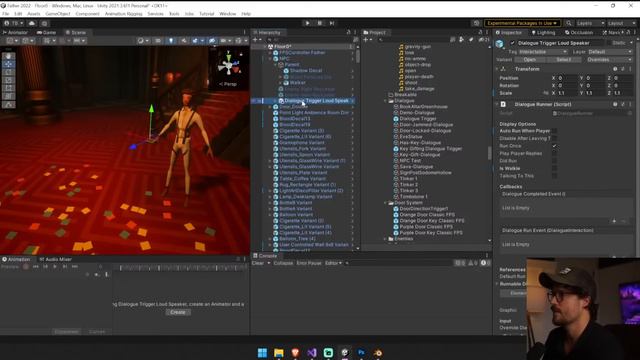Open the prefab Overrides dropdown

[609, 60]
